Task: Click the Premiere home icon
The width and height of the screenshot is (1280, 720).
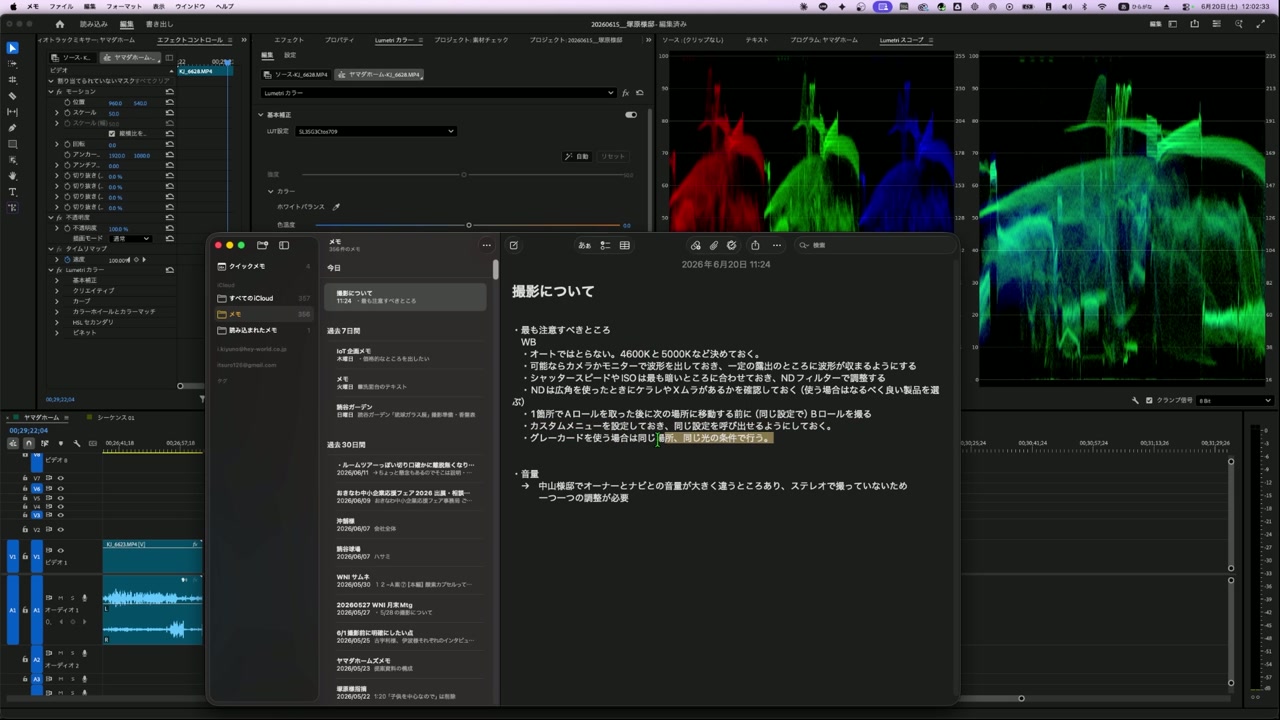Action: click(x=59, y=24)
